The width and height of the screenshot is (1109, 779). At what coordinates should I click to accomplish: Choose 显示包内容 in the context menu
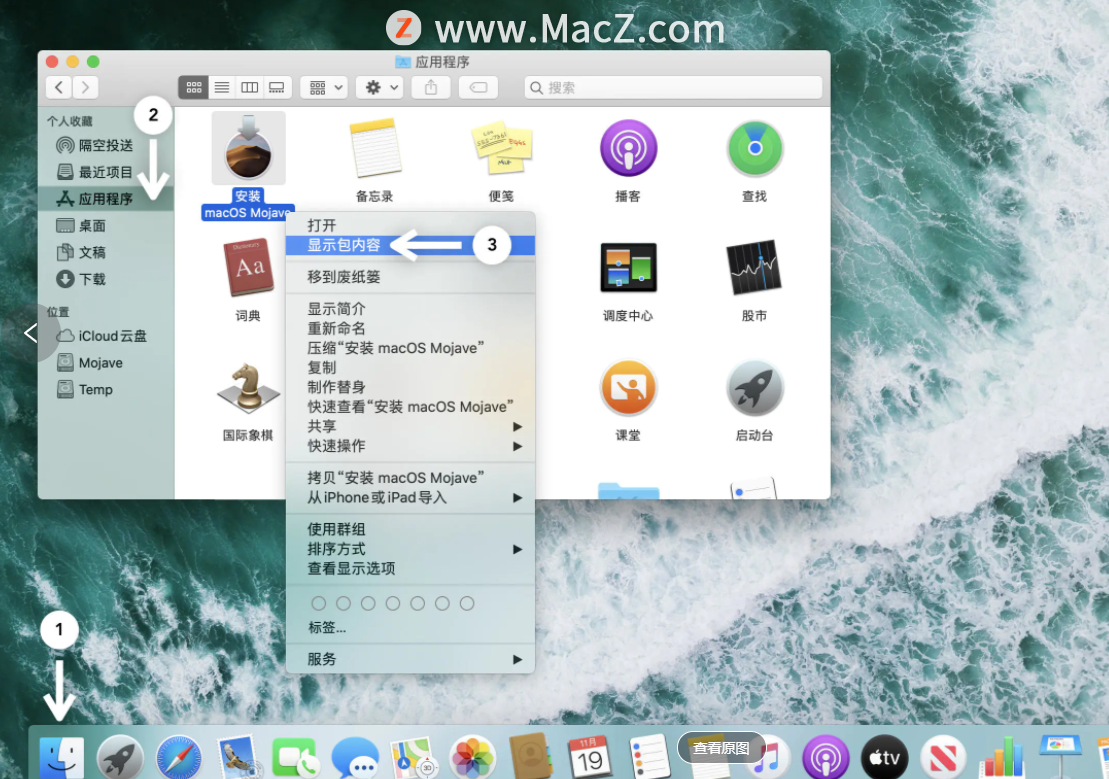[410, 245]
